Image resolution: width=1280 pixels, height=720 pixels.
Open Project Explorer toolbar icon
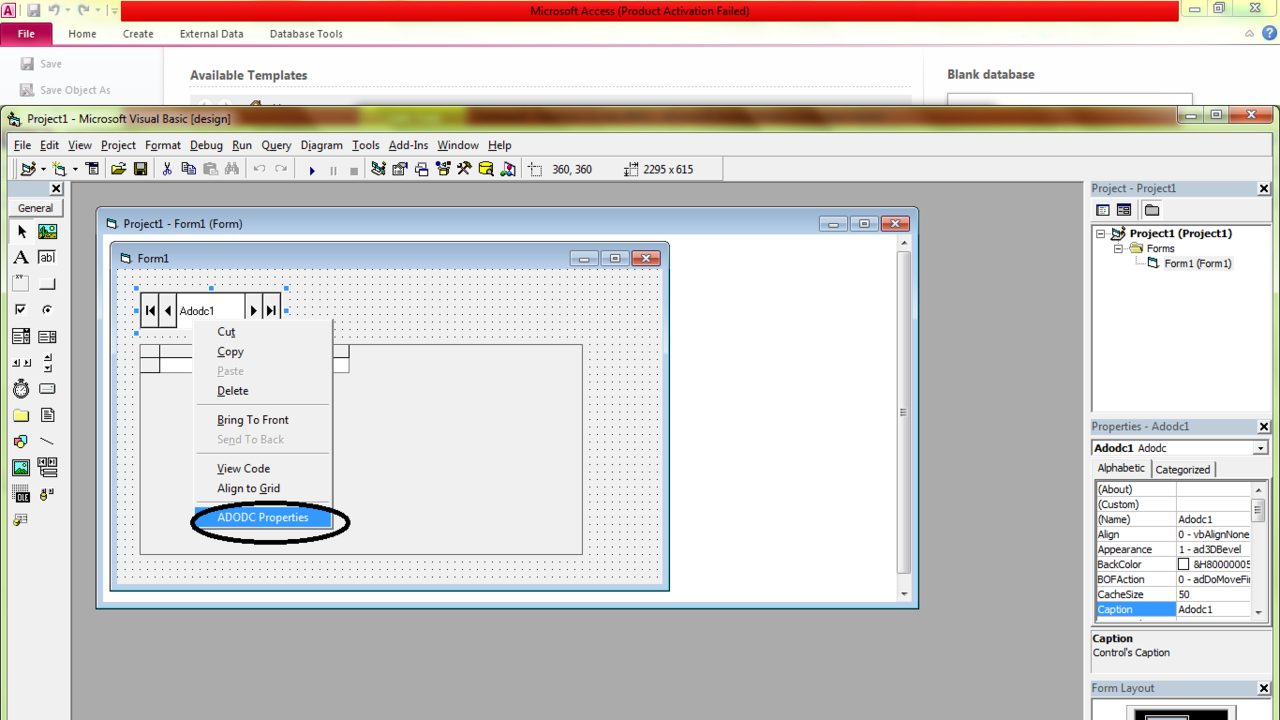(x=378, y=169)
